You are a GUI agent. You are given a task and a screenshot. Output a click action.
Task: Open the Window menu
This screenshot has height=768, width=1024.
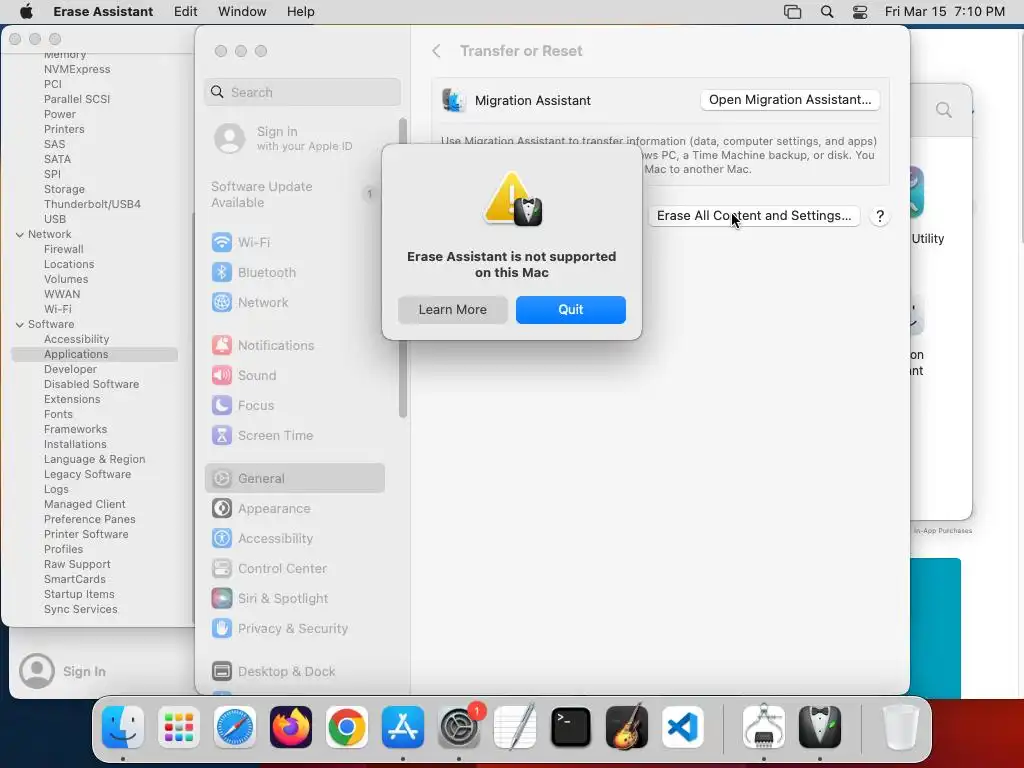(x=242, y=12)
